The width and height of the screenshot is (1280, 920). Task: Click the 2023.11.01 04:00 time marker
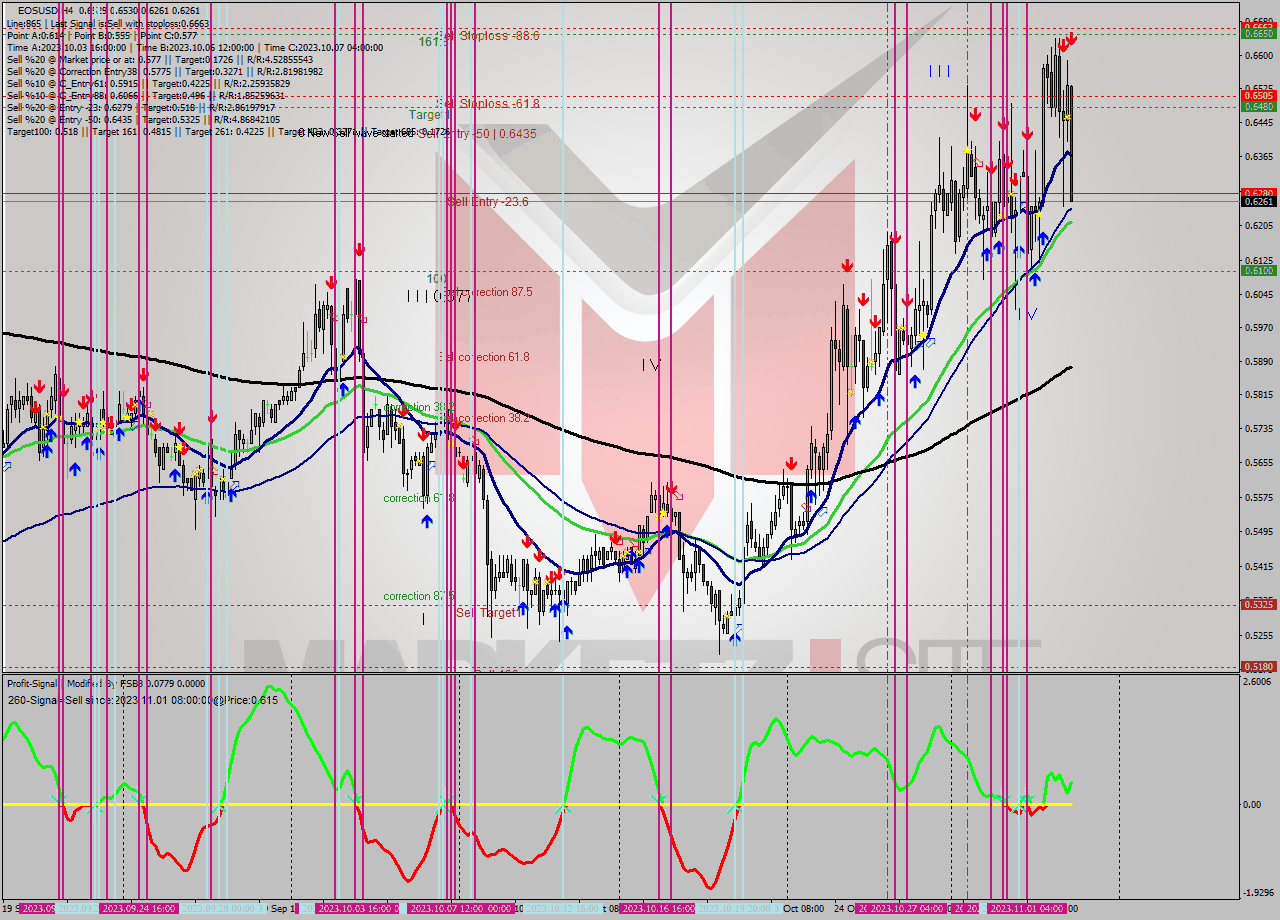click(x=1025, y=909)
